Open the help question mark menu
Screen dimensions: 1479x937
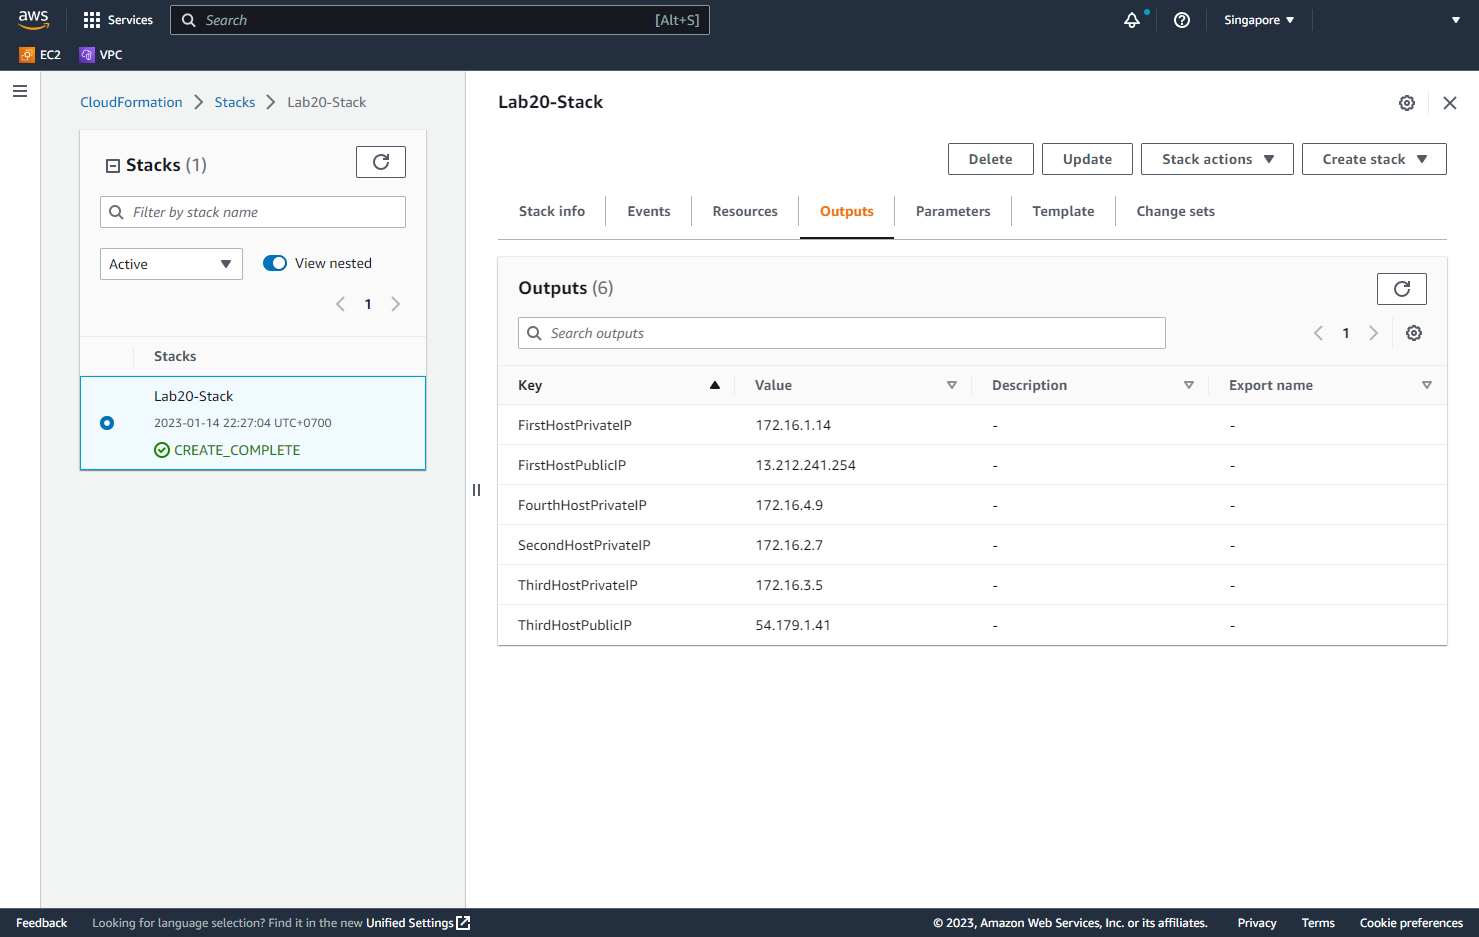(1182, 20)
